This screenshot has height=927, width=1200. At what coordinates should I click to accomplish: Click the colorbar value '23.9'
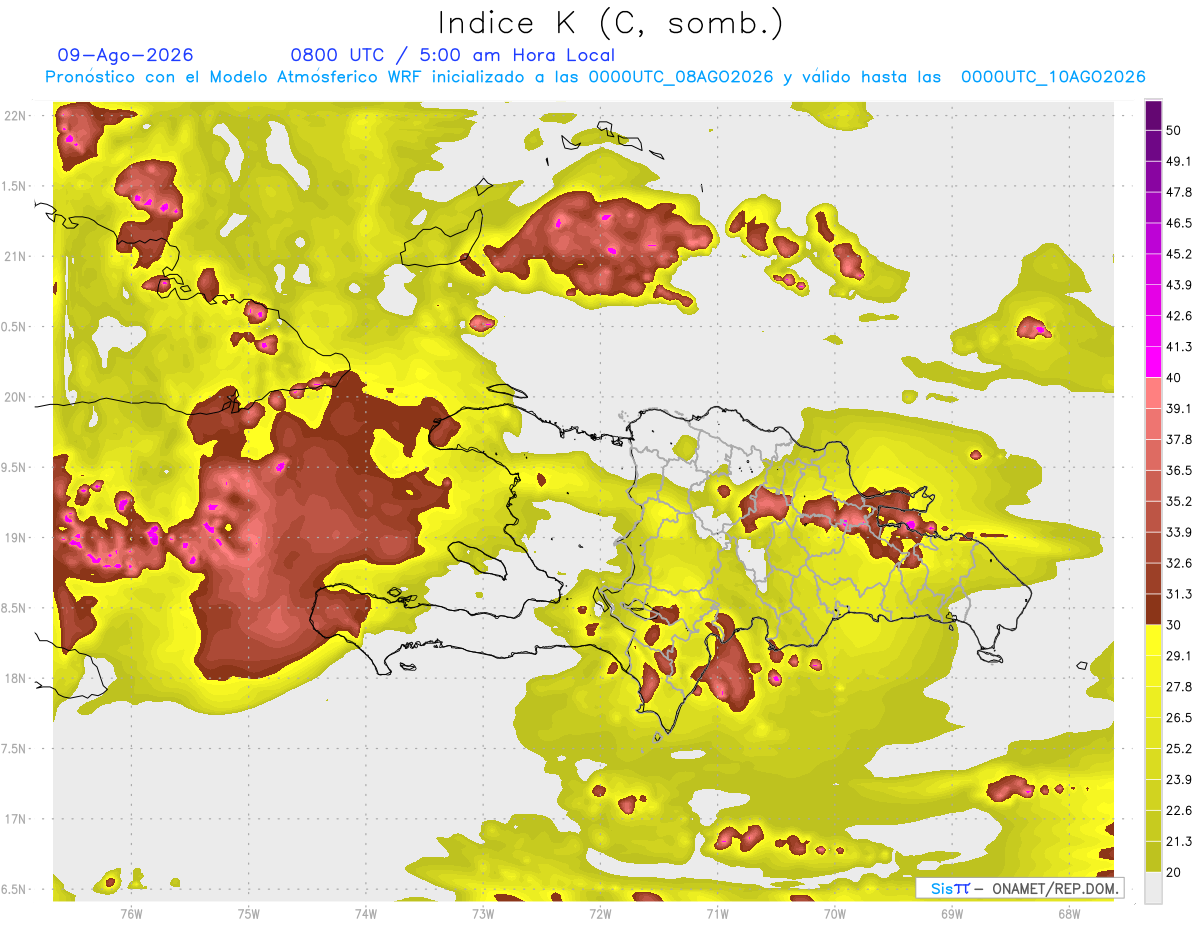[x=1178, y=780]
